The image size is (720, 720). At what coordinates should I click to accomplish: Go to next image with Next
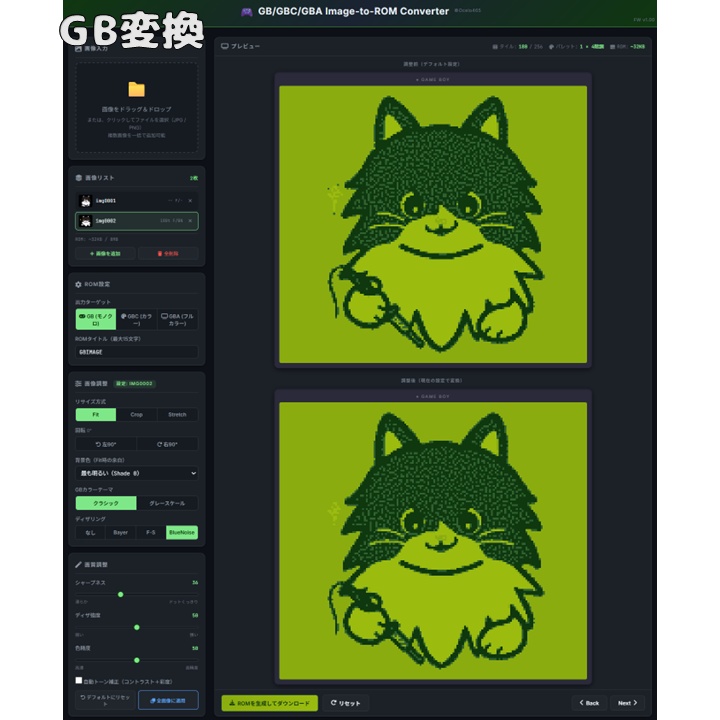[x=627, y=703]
